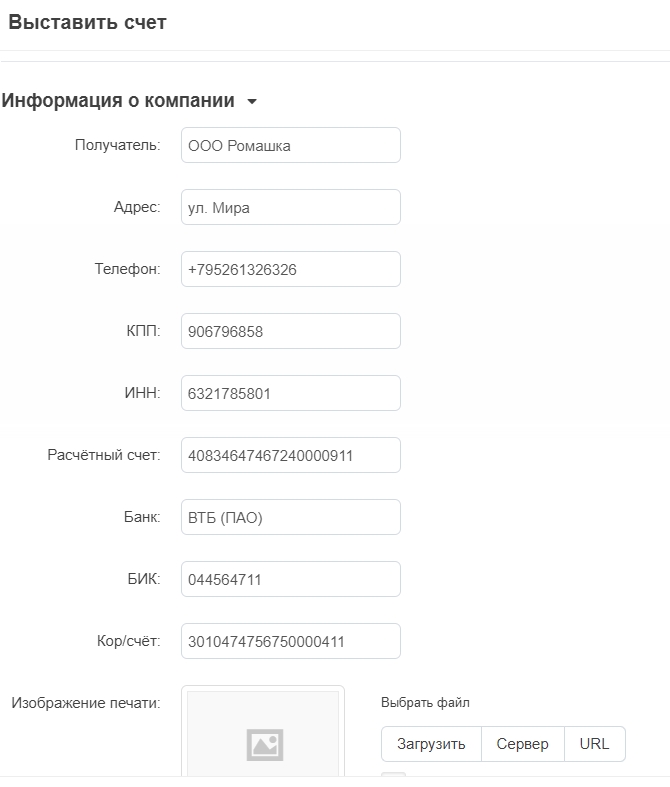Click the Изображение печати preview thumbnail
Viewport: 670px width, 787px height.
click(263, 732)
